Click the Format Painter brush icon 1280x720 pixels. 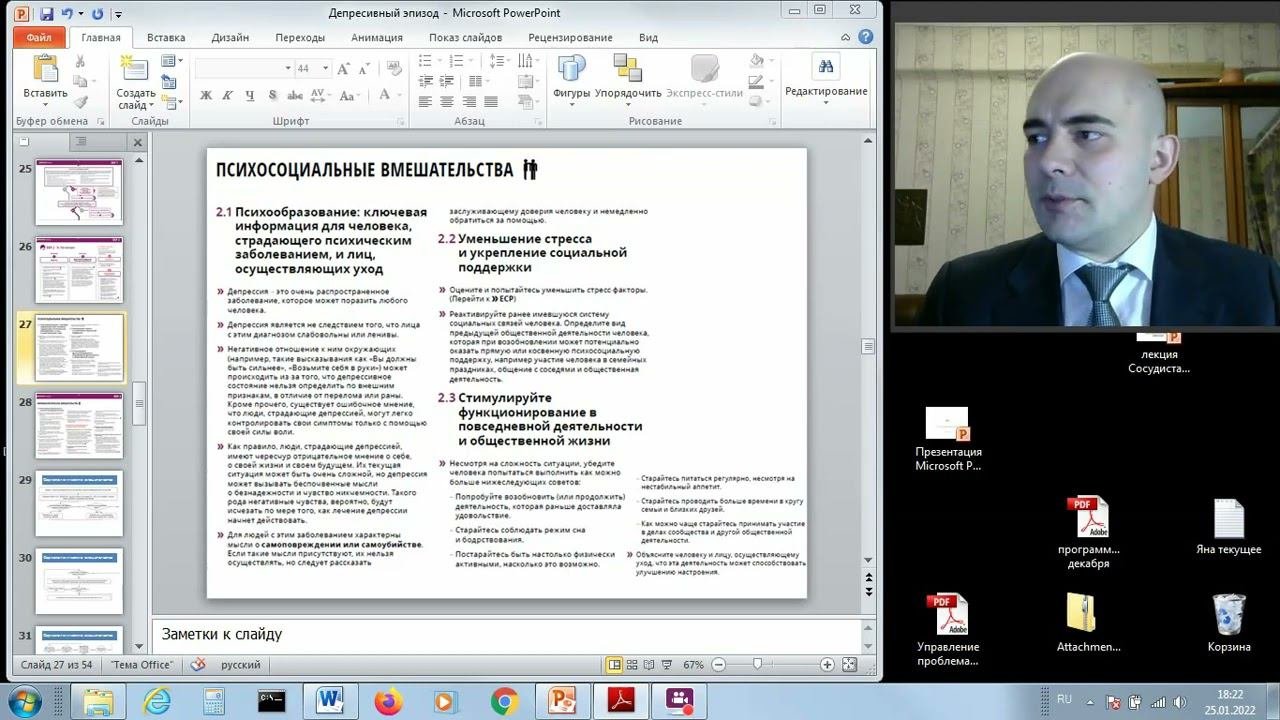click(81, 102)
